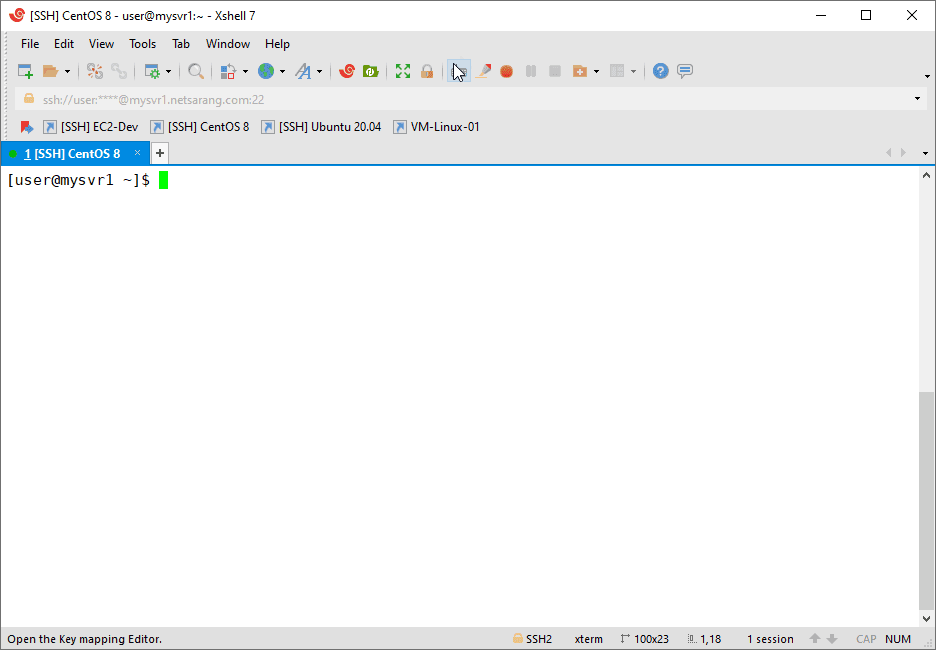This screenshot has height=650, width=936.
Task: Click the tab scroll right arrow
Action: pos(903,153)
